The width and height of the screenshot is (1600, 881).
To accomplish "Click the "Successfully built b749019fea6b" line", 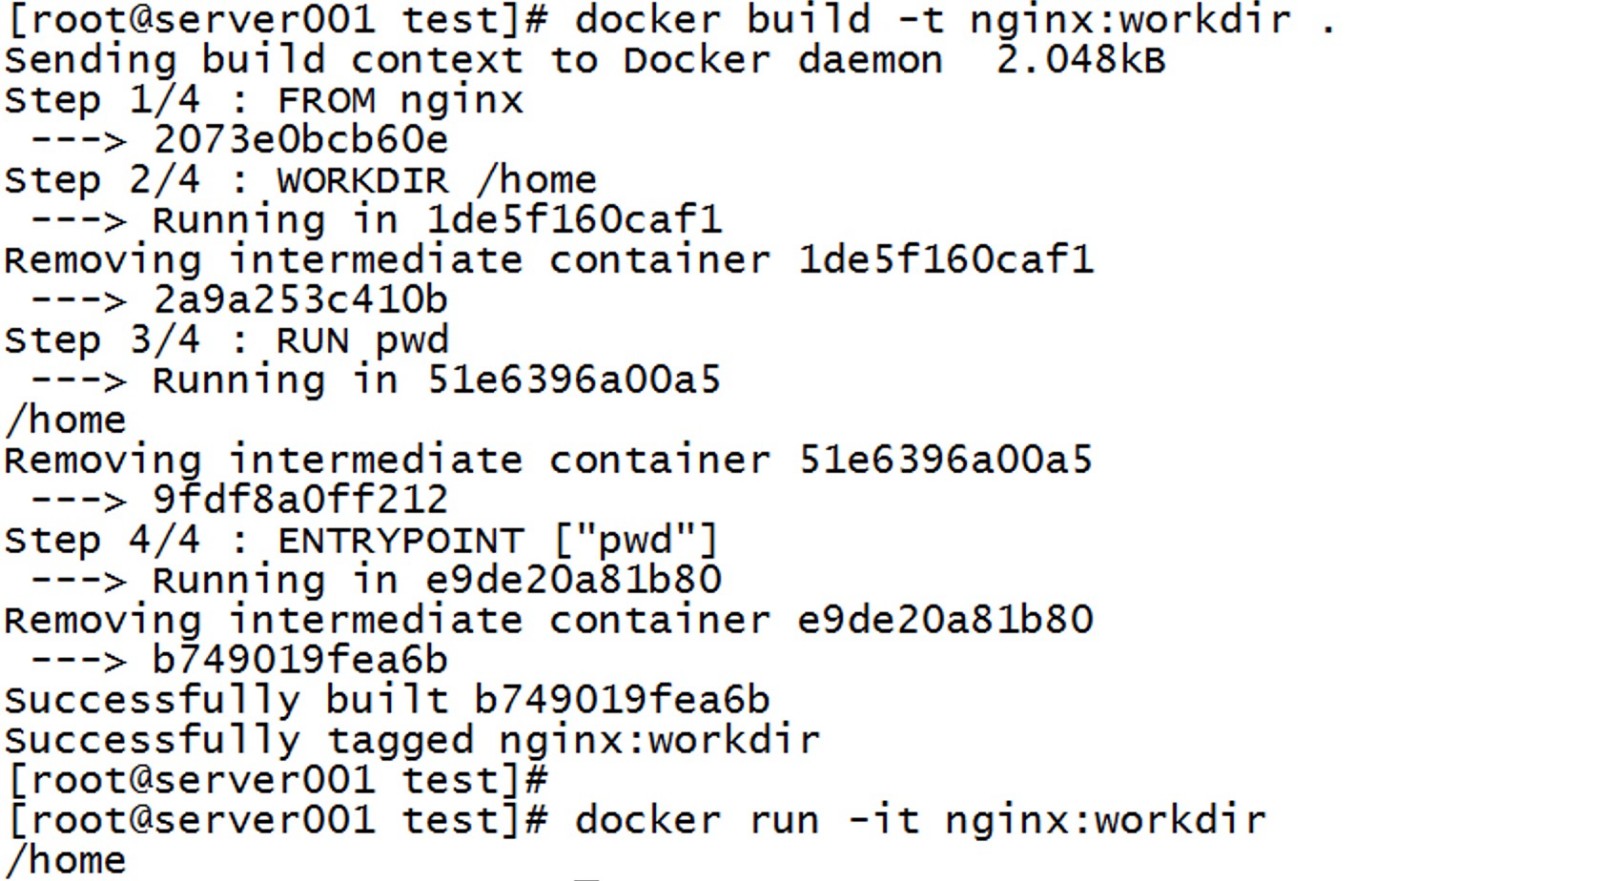I will [x=387, y=700].
